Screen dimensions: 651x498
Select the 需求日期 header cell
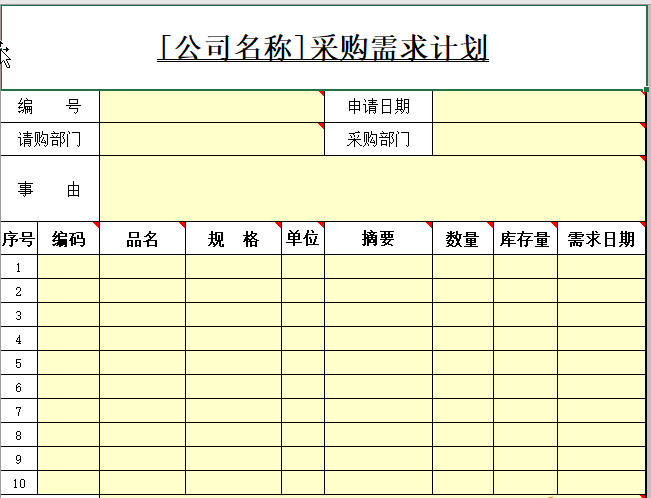click(x=601, y=239)
